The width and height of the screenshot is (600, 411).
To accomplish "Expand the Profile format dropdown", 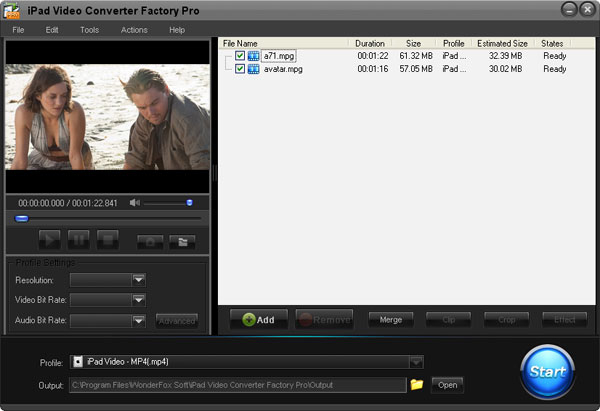I will pyautogui.click(x=416, y=362).
